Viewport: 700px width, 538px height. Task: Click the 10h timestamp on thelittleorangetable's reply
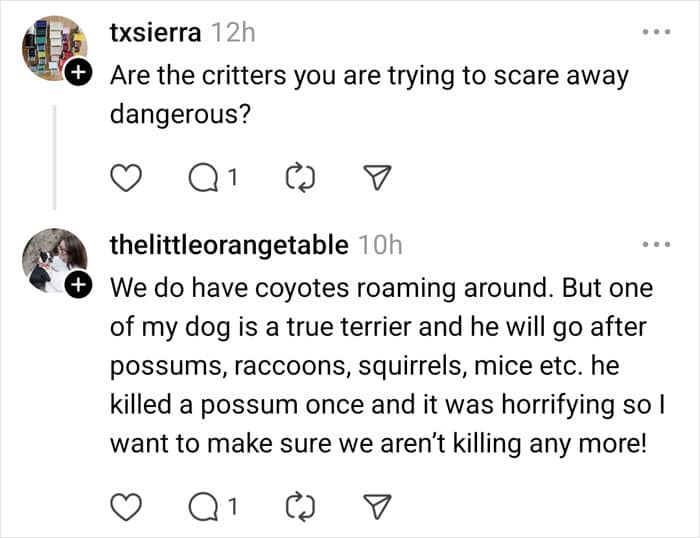pyautogui.click(x=380, y=244)
